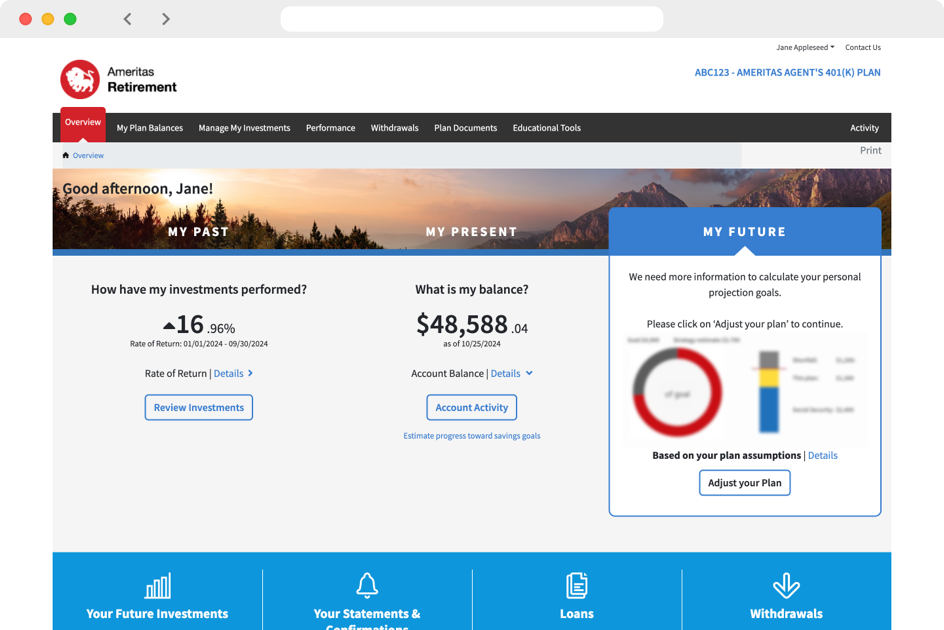Image resolution: width=944 pixels, height=630 pixels.
Task: Click the bar chart icon for Your Future Investments
Action: pyautogui.click(x=156, y=584)
